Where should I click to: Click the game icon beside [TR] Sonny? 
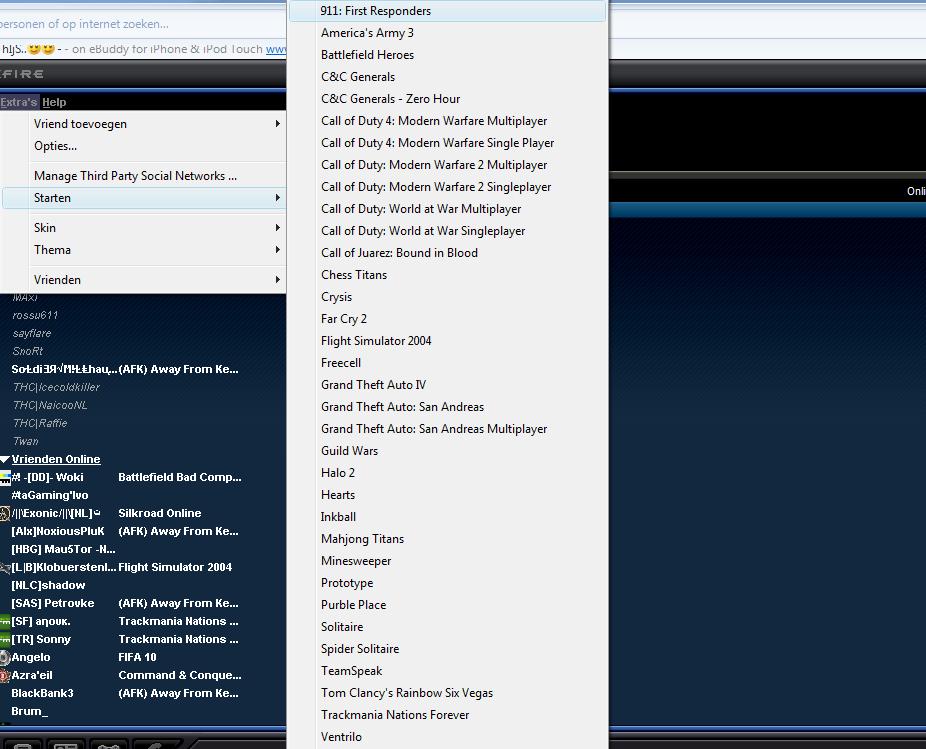pos(5,639)
